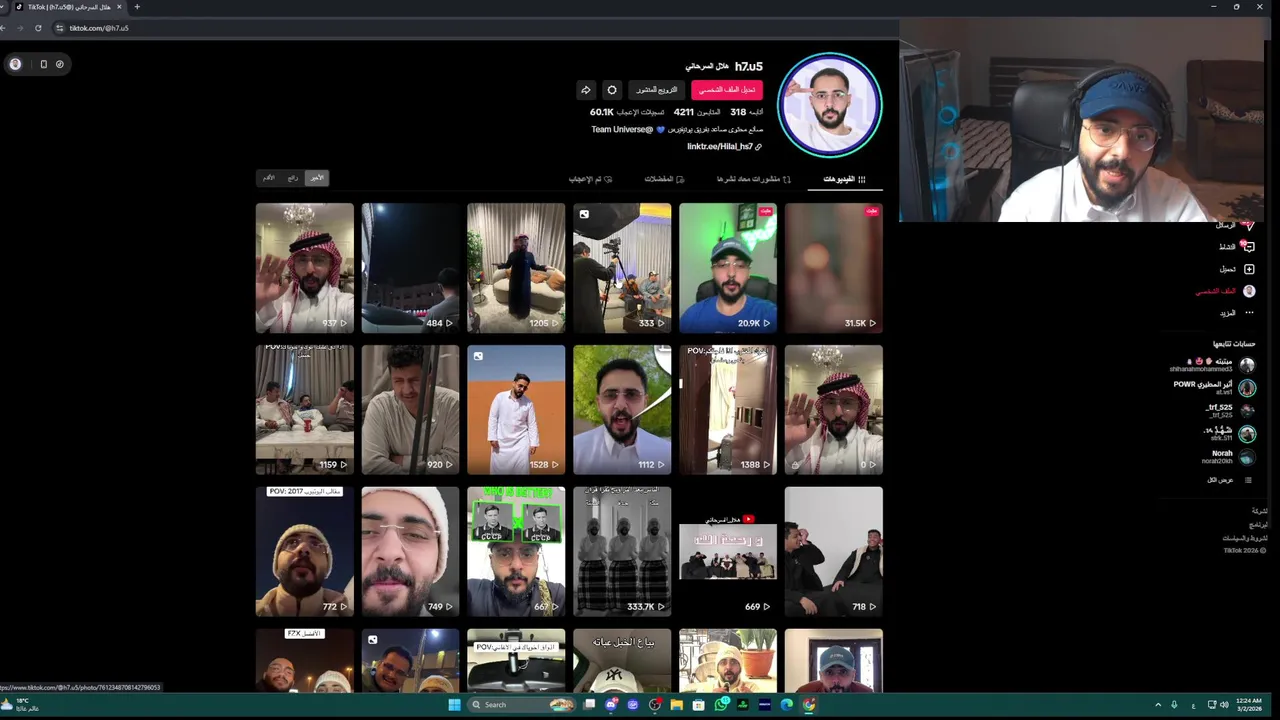Select the Latest sort option
This screenshot has width=1280, height=720.
click(x=316, y=178)
